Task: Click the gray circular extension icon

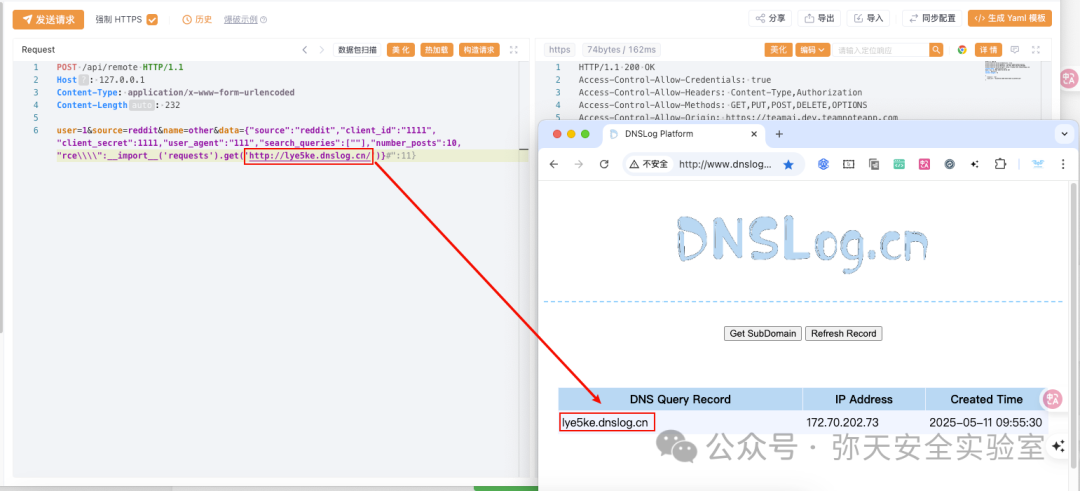Action: pyautogui.click(x=949, y=164)
